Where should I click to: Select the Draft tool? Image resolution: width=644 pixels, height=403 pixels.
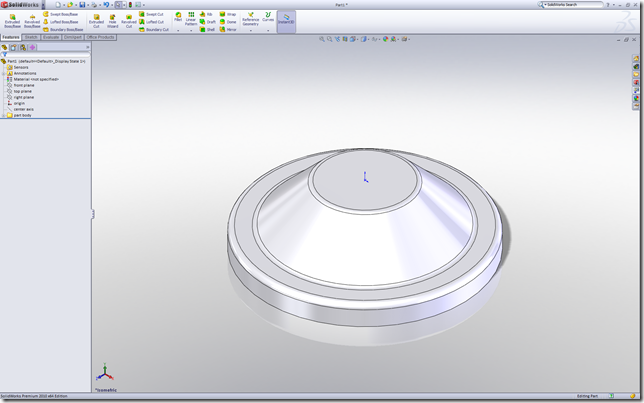tap(208, 22)
